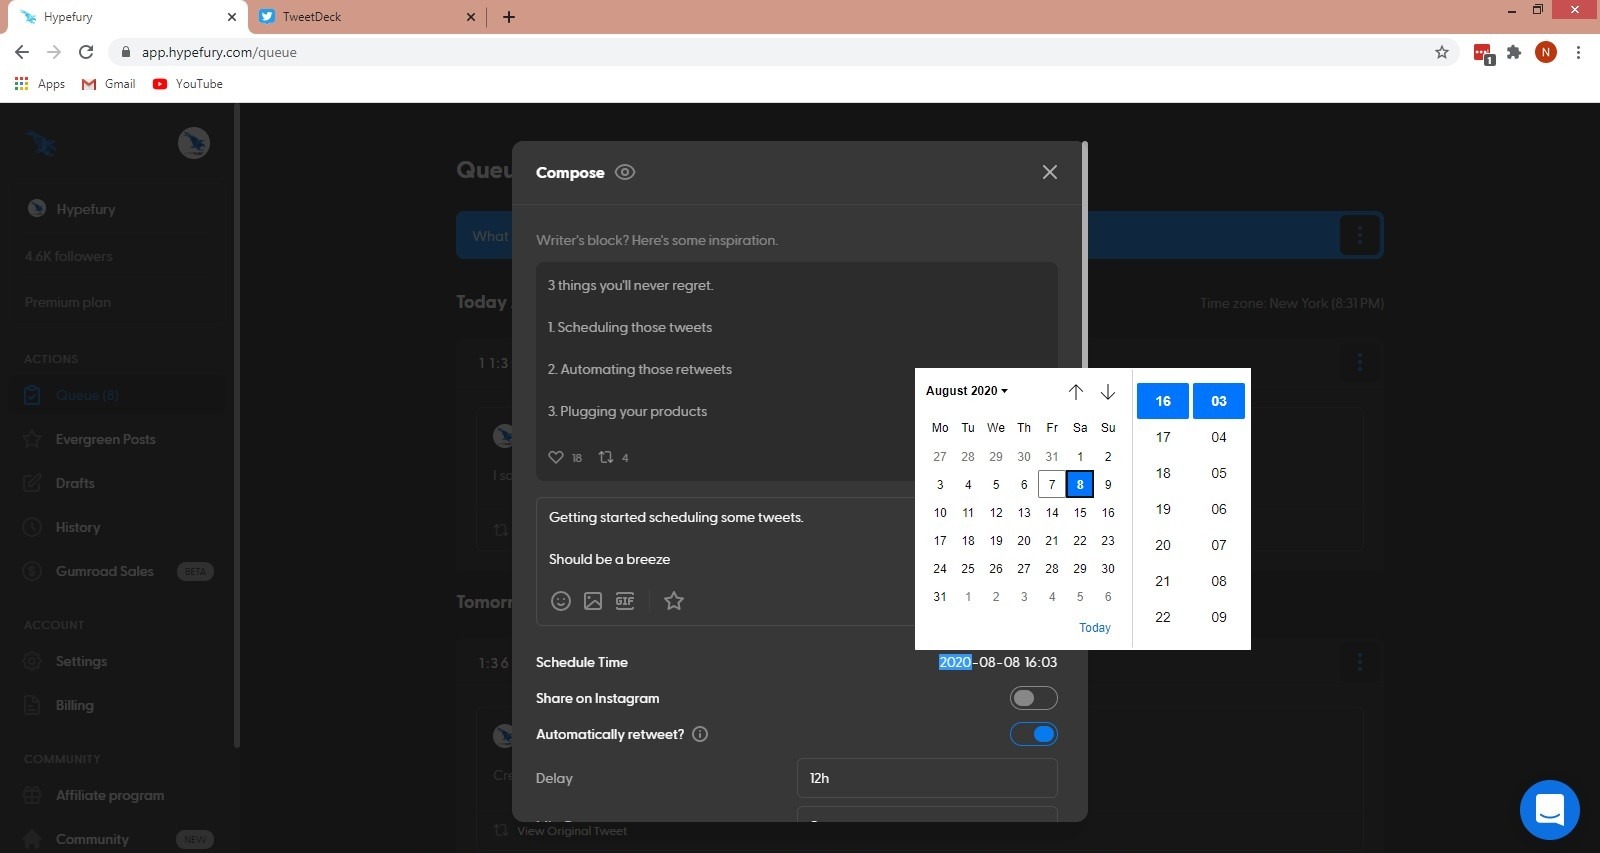
Task: Toggle tweet preview eye icon
Action: coord(625,172)
